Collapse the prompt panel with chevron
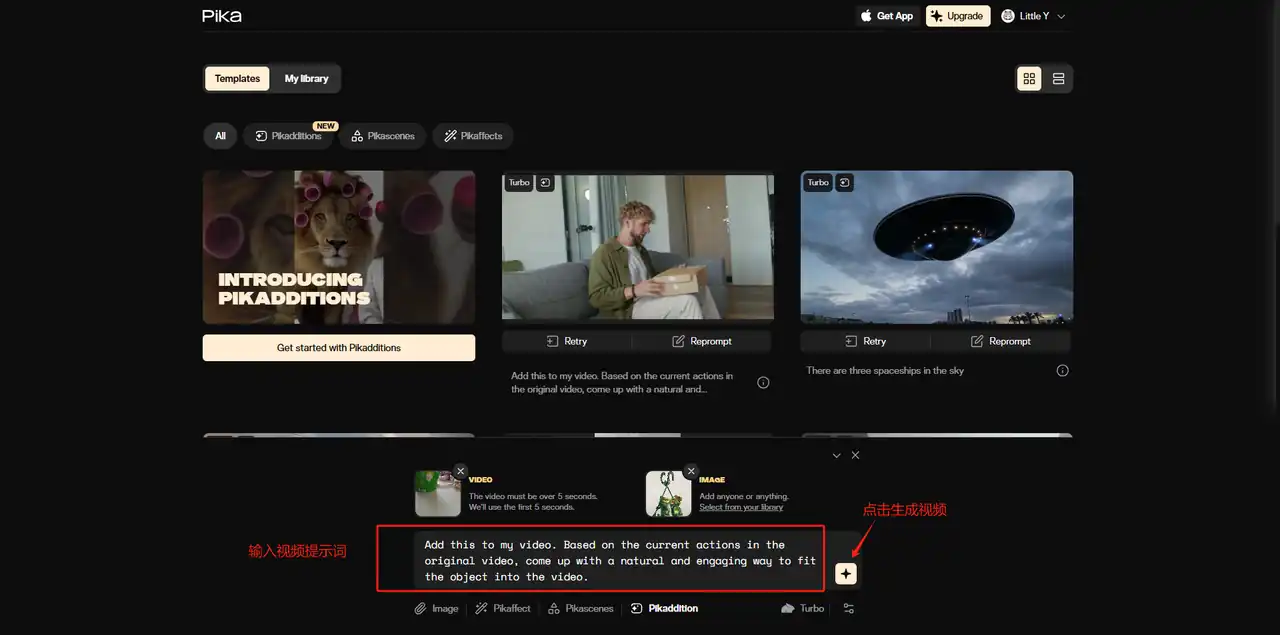Viewport: 1280px width, 635px height. [837, 455]
